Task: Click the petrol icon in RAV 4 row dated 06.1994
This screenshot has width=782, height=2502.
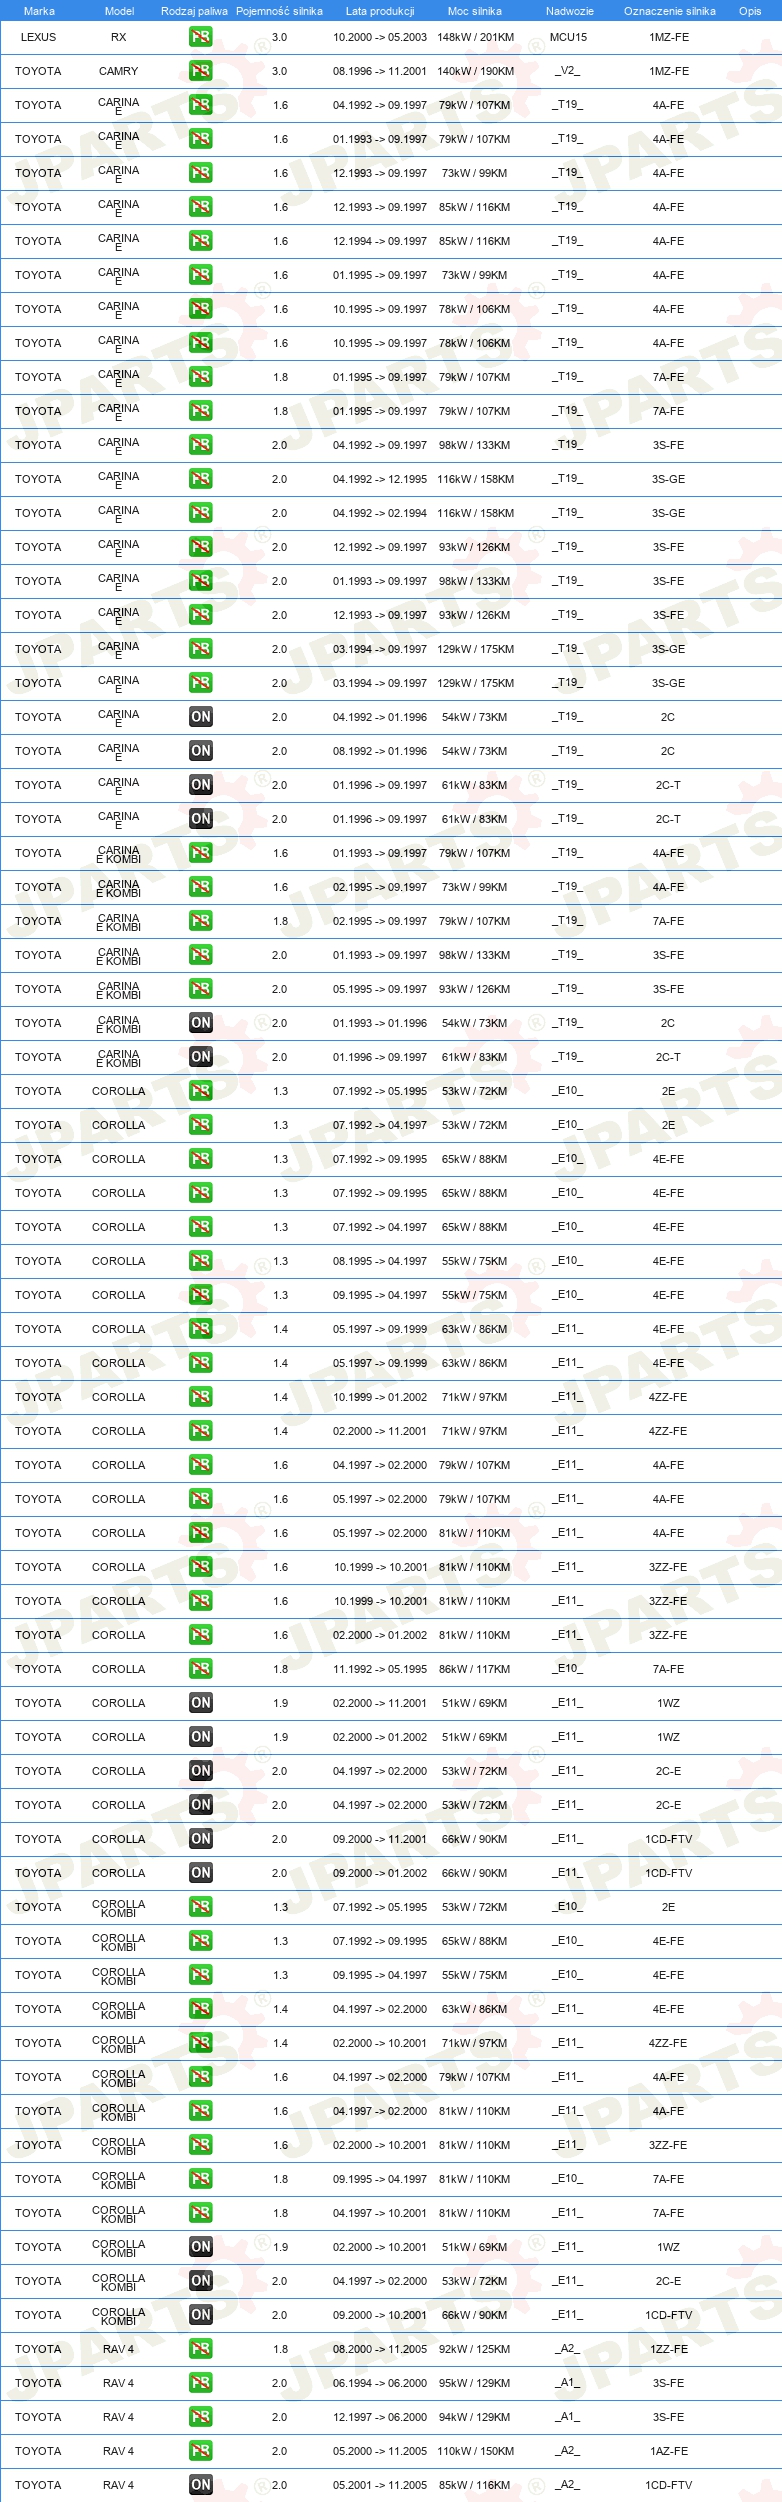Action: click(x=200, y=2383)
